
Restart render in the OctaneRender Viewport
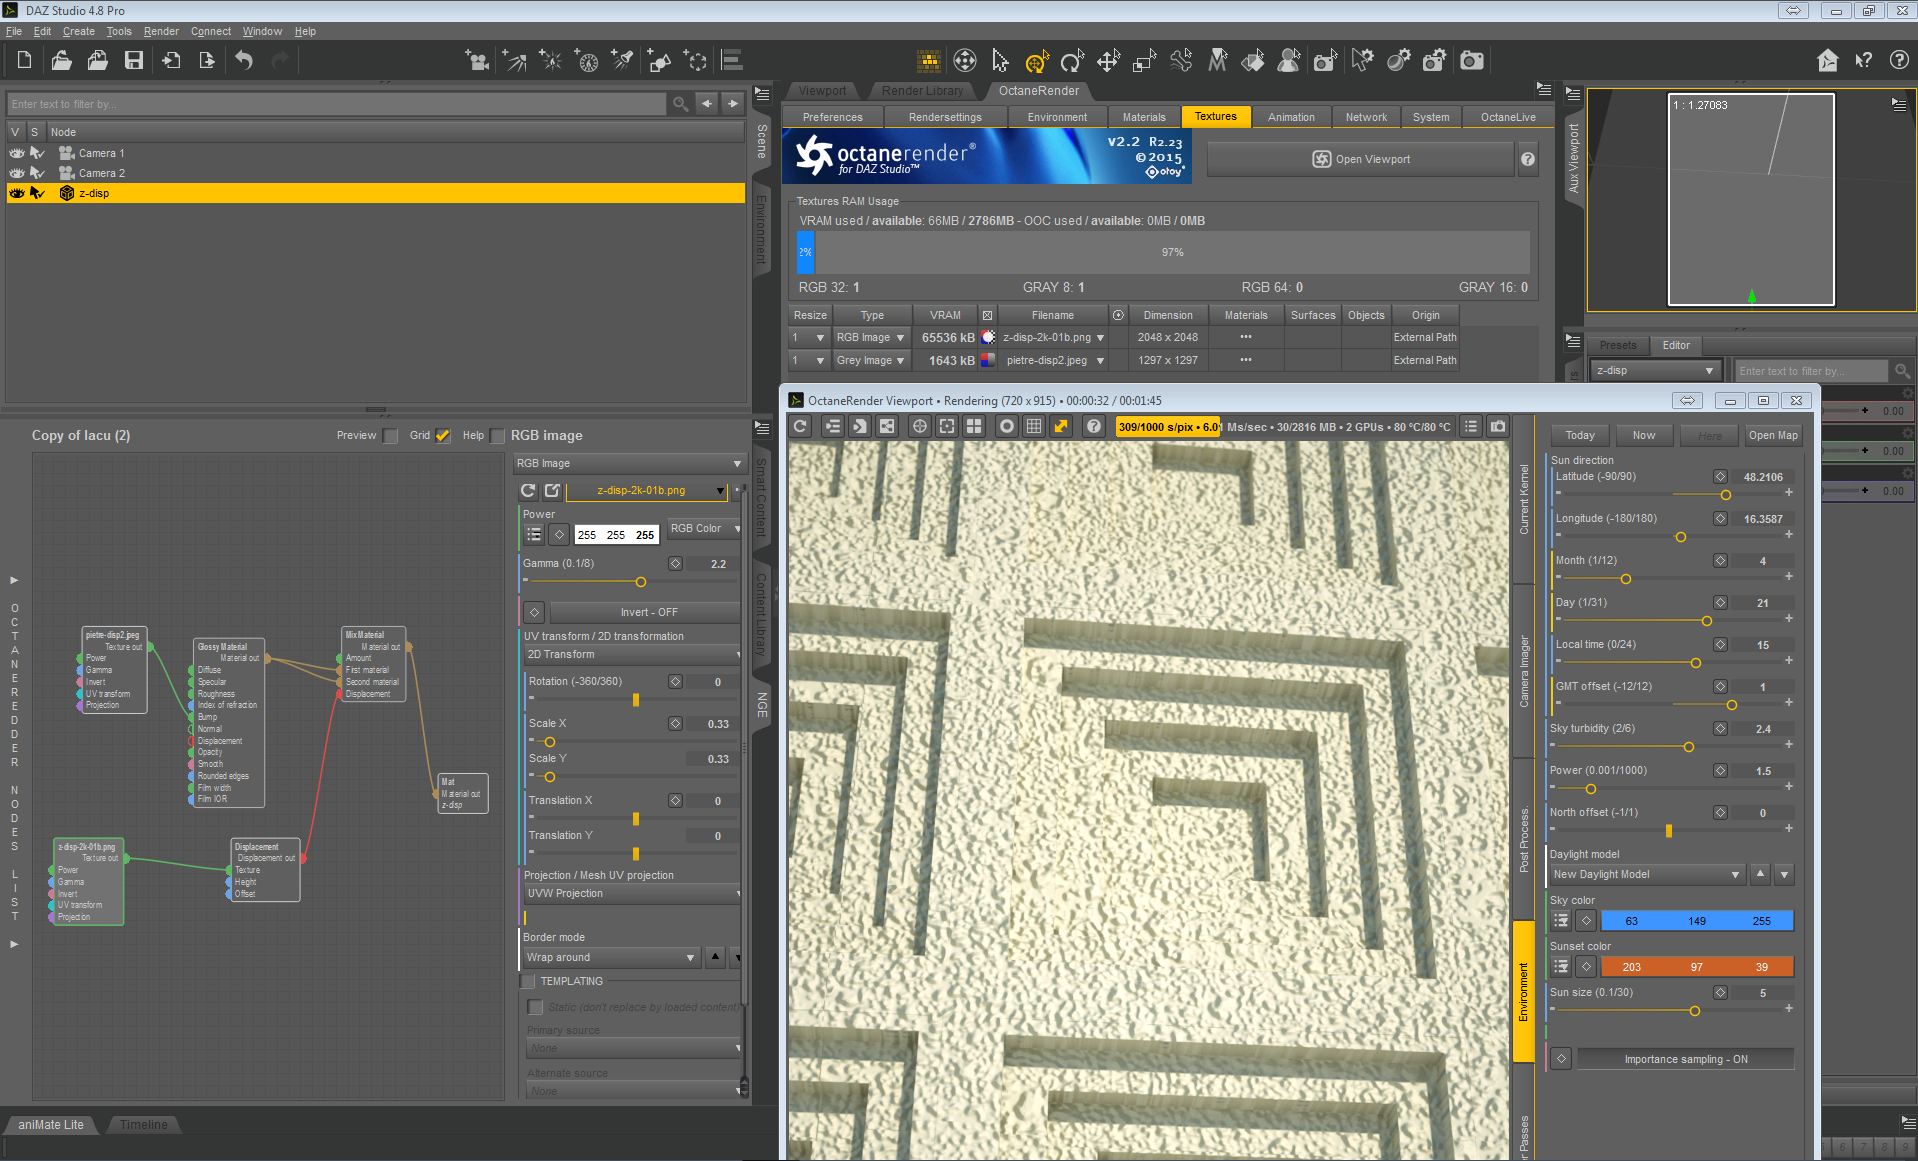800,427
